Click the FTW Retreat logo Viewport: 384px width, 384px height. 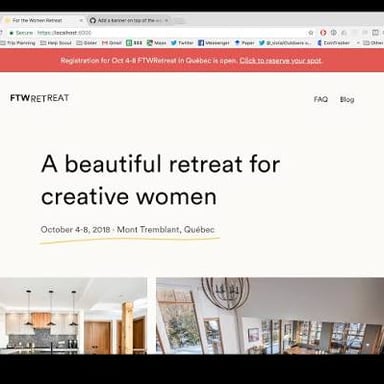[x=40, y=98]
